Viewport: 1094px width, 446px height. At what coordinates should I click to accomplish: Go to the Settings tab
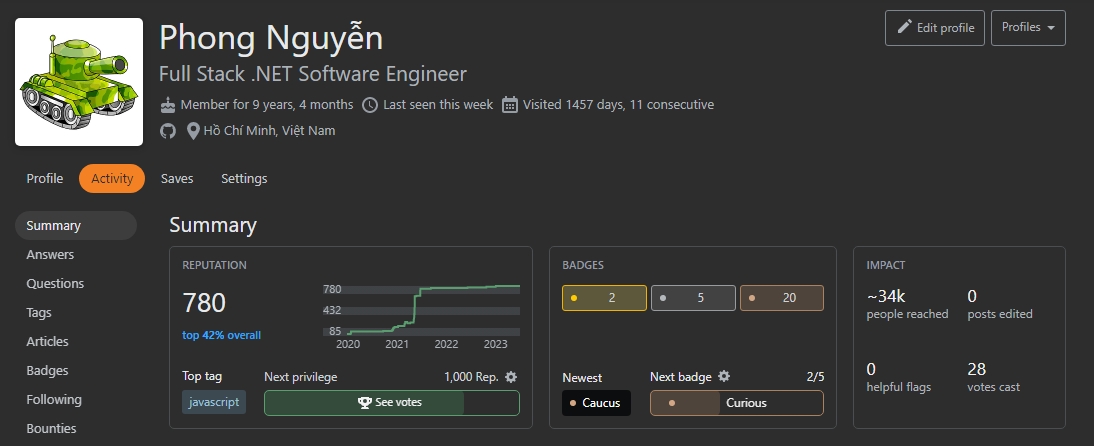[x=244, y=179]
